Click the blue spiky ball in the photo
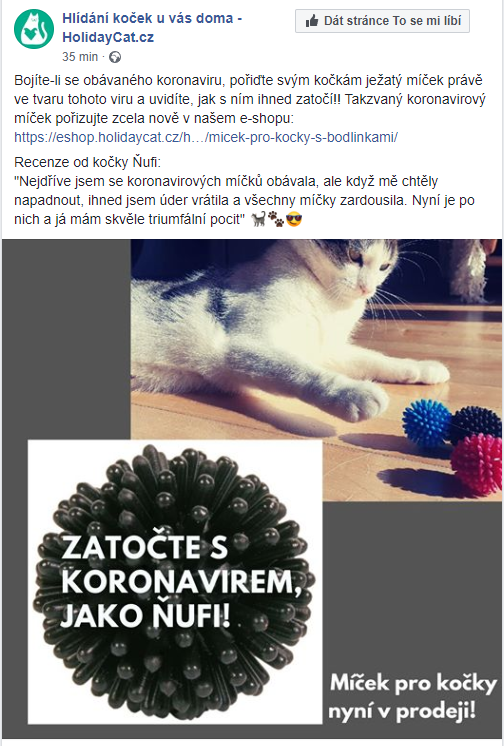 [x=426, y=423]
